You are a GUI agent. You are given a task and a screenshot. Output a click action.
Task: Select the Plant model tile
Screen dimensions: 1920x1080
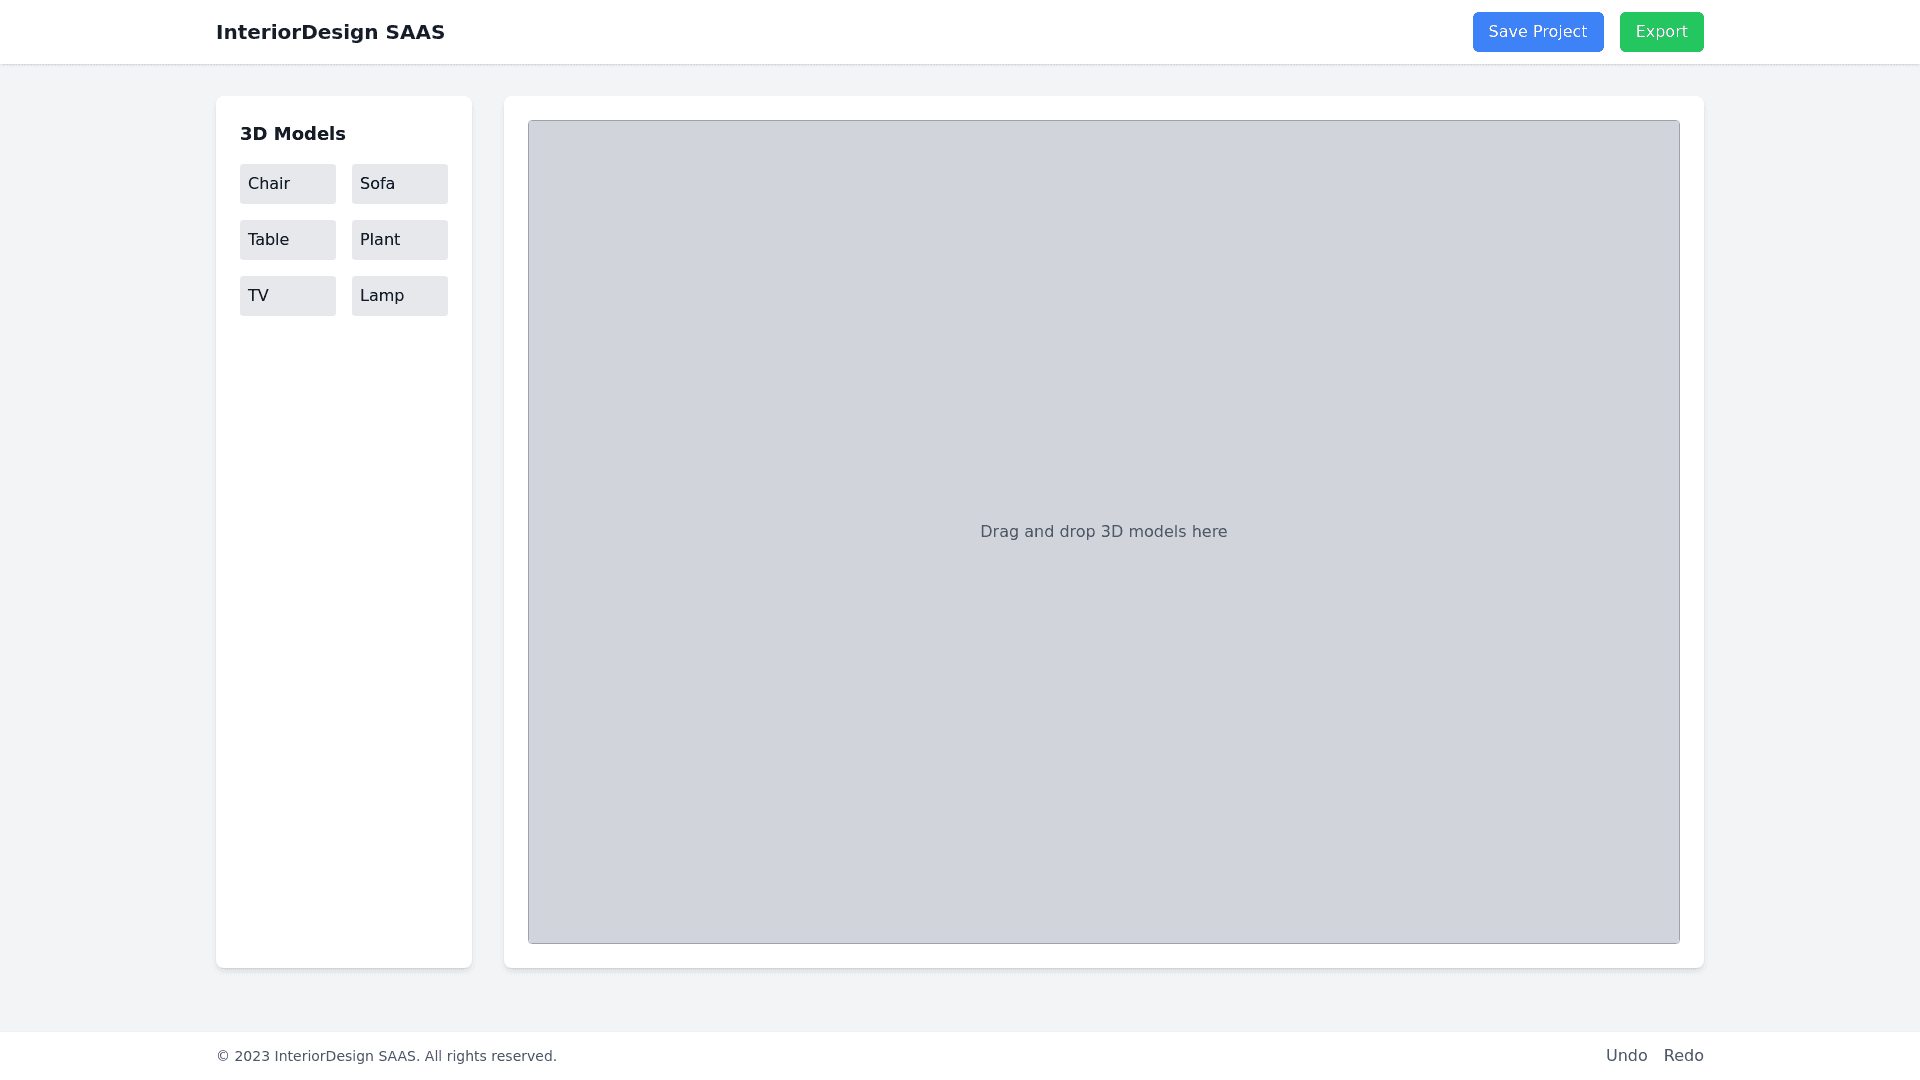click(x=399, y=240)
